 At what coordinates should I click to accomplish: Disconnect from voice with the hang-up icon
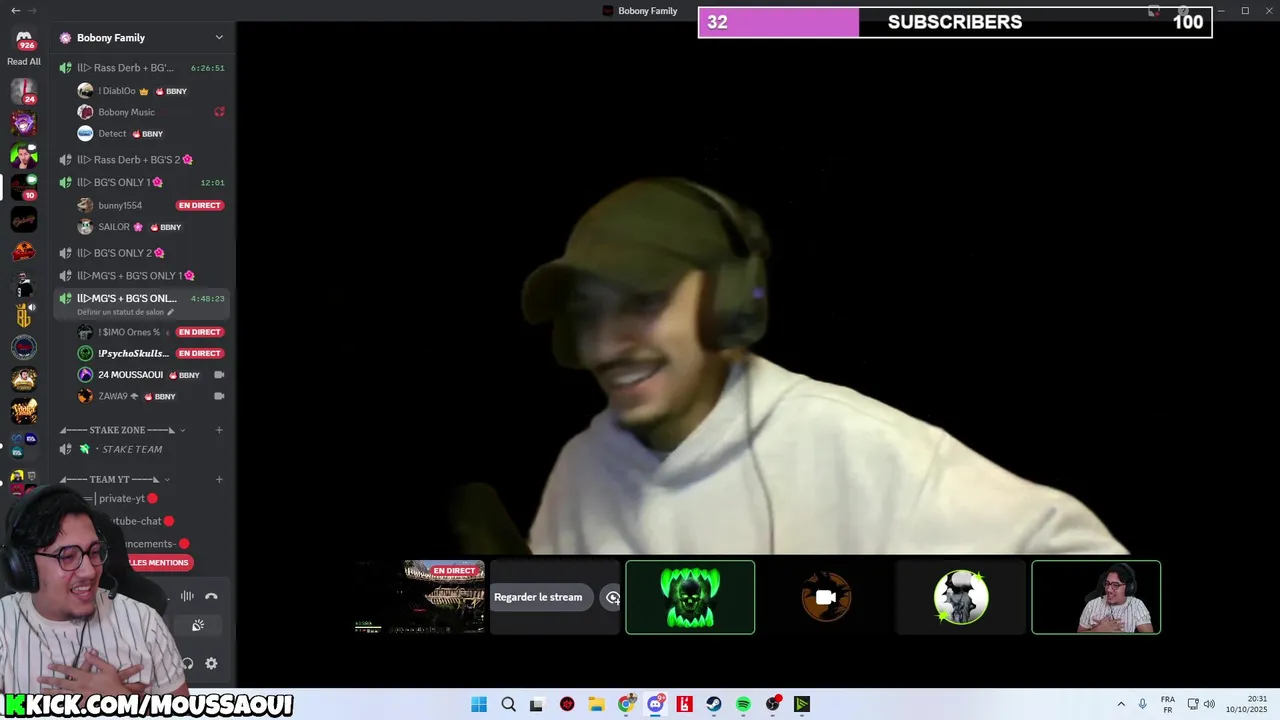[211, 596]
